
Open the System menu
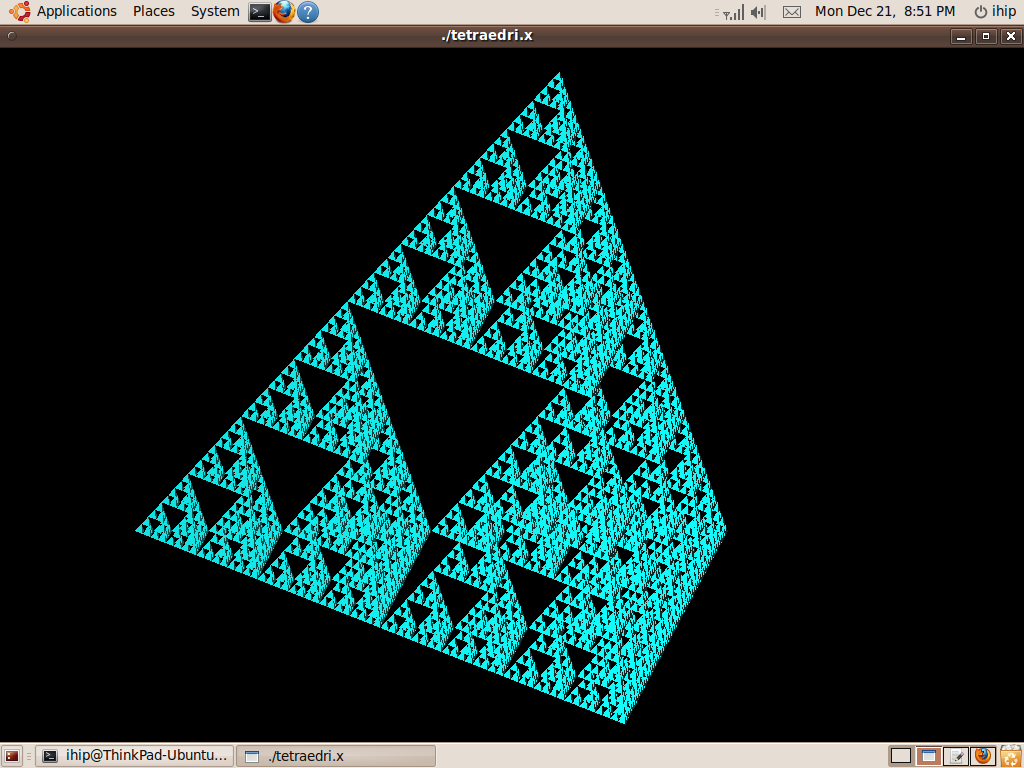(214, 11)
